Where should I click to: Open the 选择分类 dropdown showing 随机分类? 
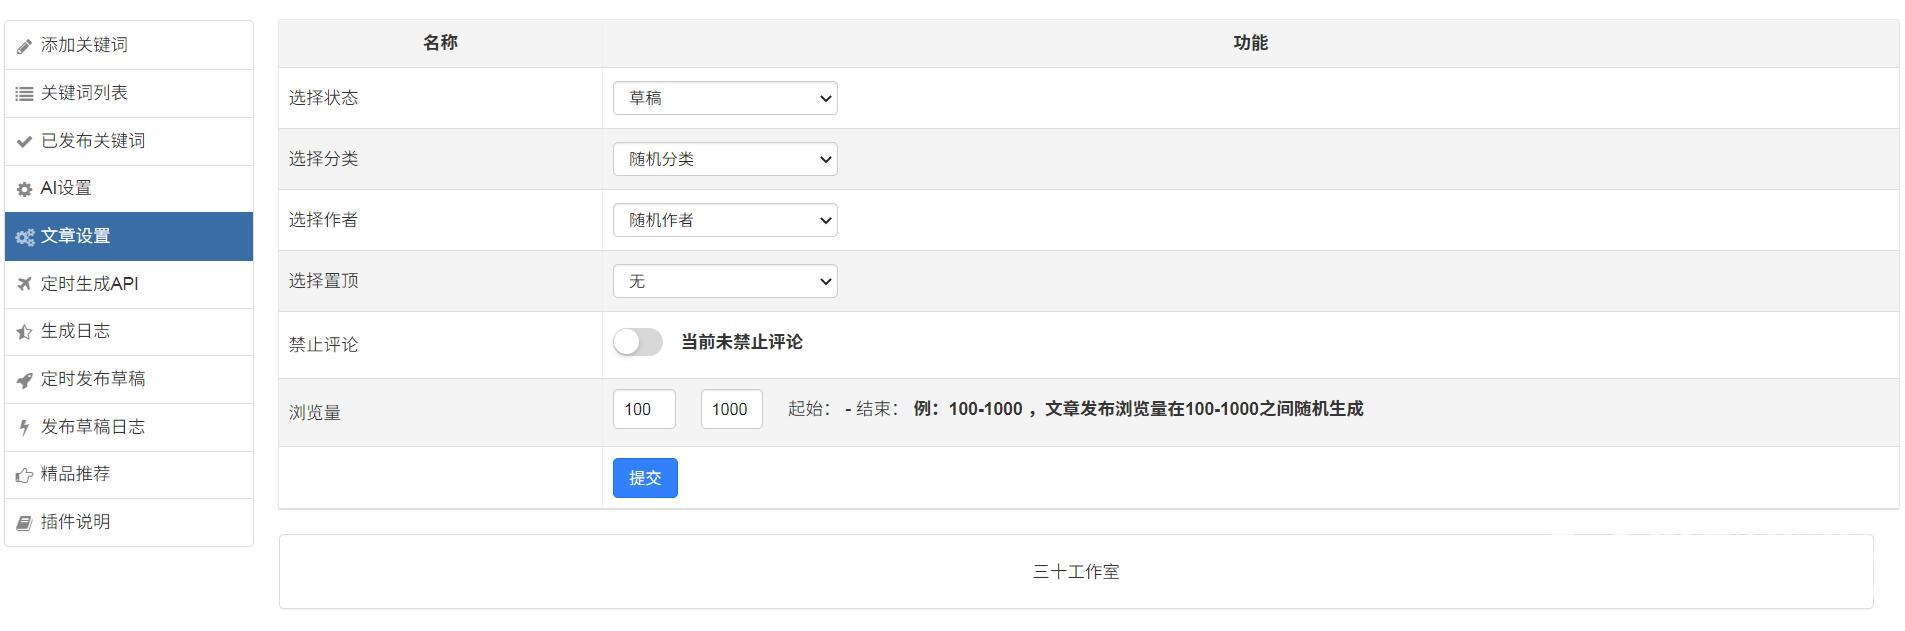[x=725, y=159]
